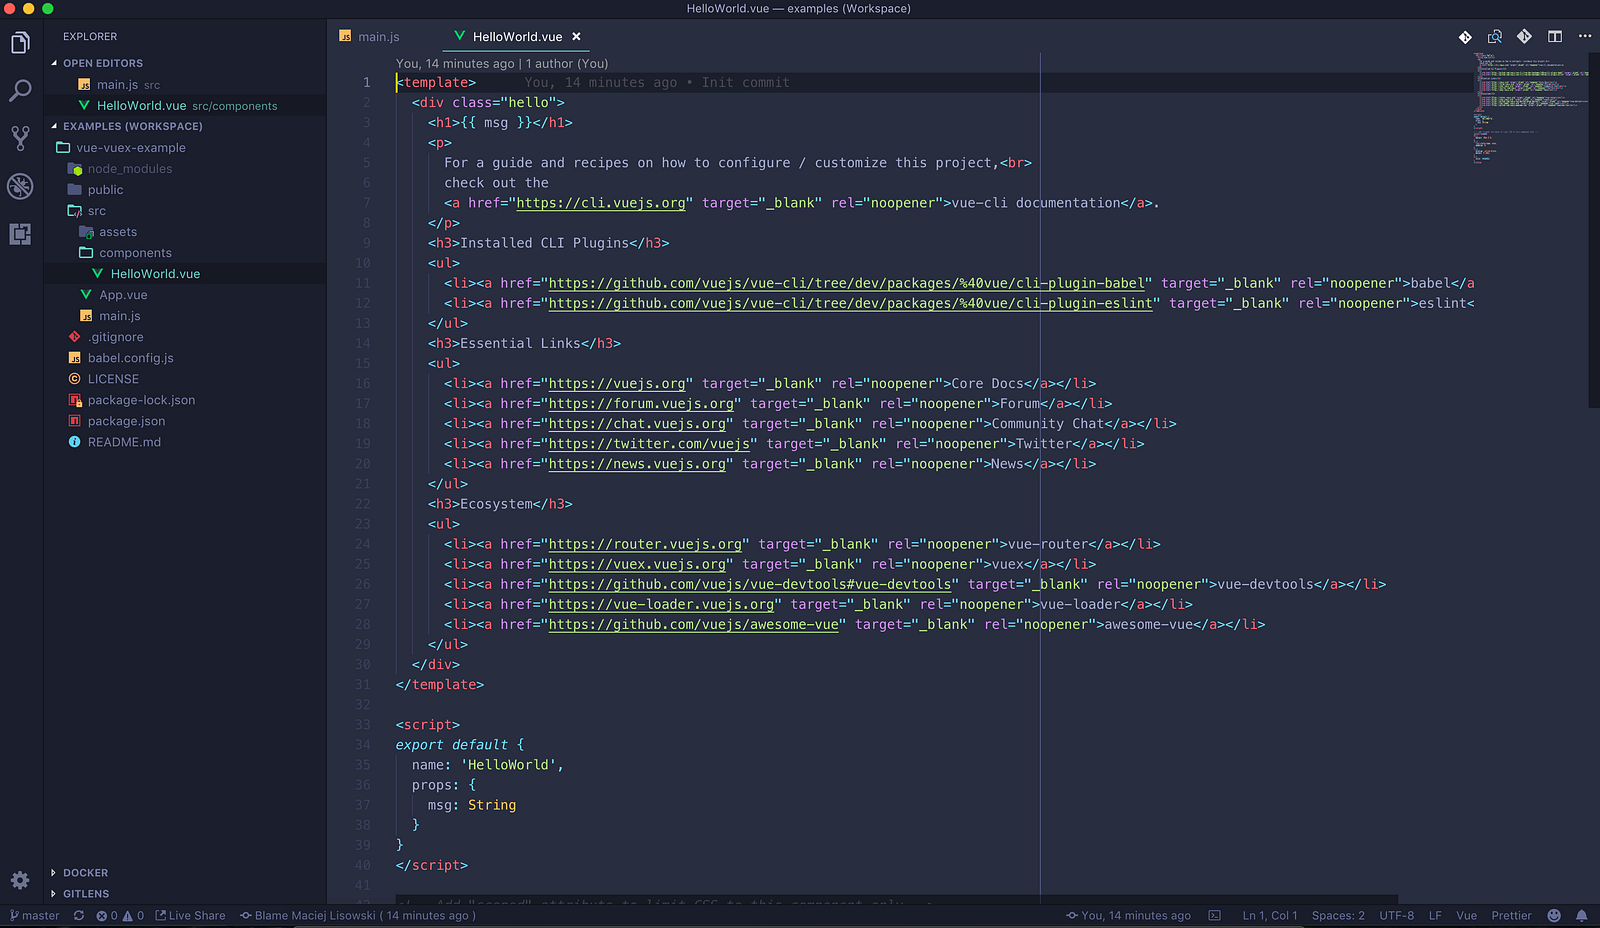This screenshot has width=1600, height=928.
Task: Click the code lens '1 author (You)' above line 1
Action: (x=567, y=64)
